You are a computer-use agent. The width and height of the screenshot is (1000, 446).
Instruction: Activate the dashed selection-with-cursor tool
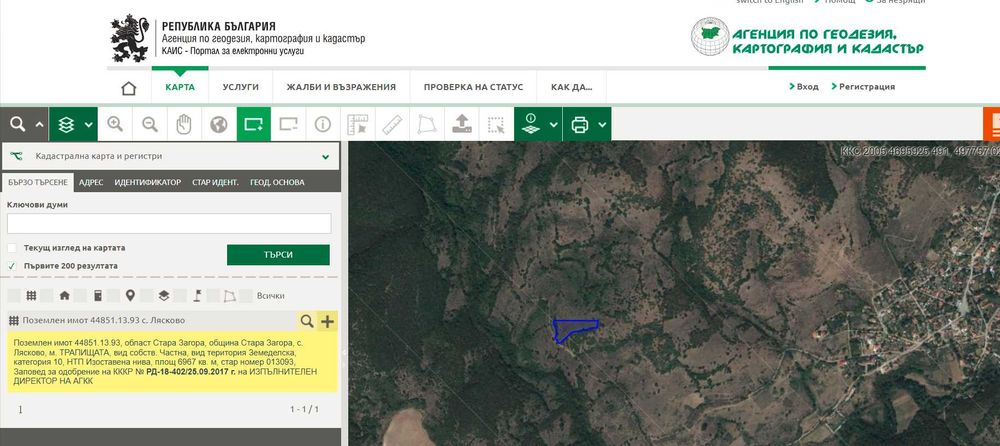[x=496, y=124]
